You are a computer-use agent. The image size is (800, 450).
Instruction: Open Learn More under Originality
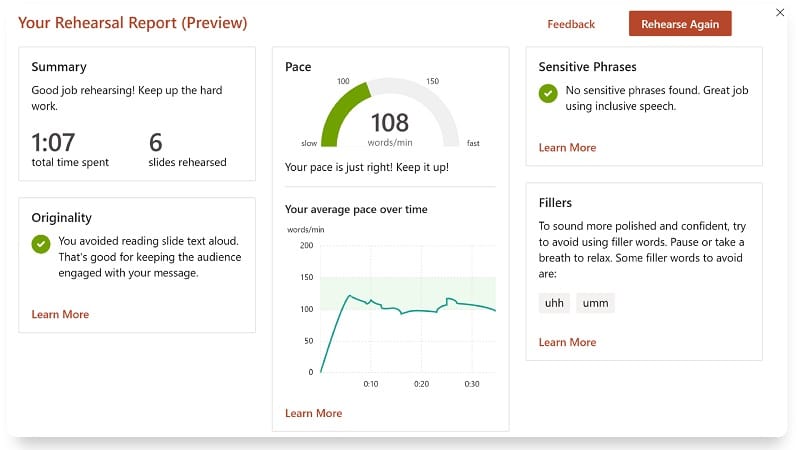pyautogui.click(x=60, y=314)
